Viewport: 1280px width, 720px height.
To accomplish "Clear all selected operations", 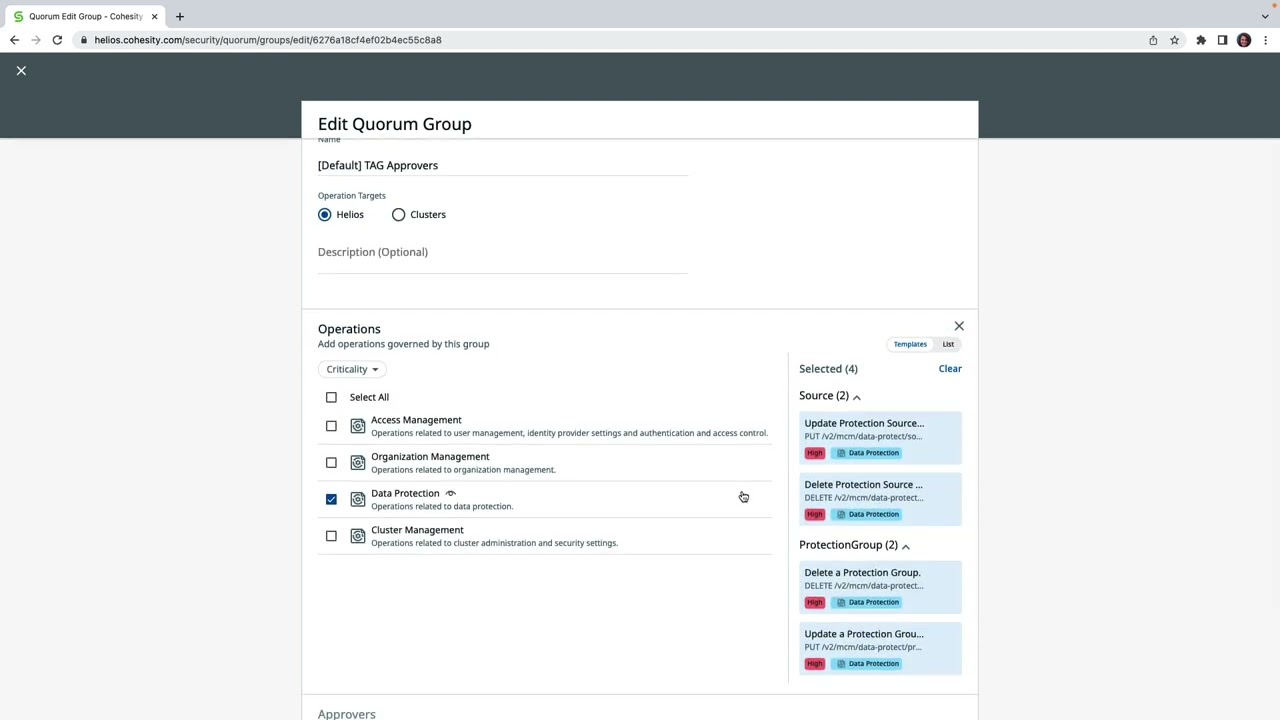I will tap(950, 369).
